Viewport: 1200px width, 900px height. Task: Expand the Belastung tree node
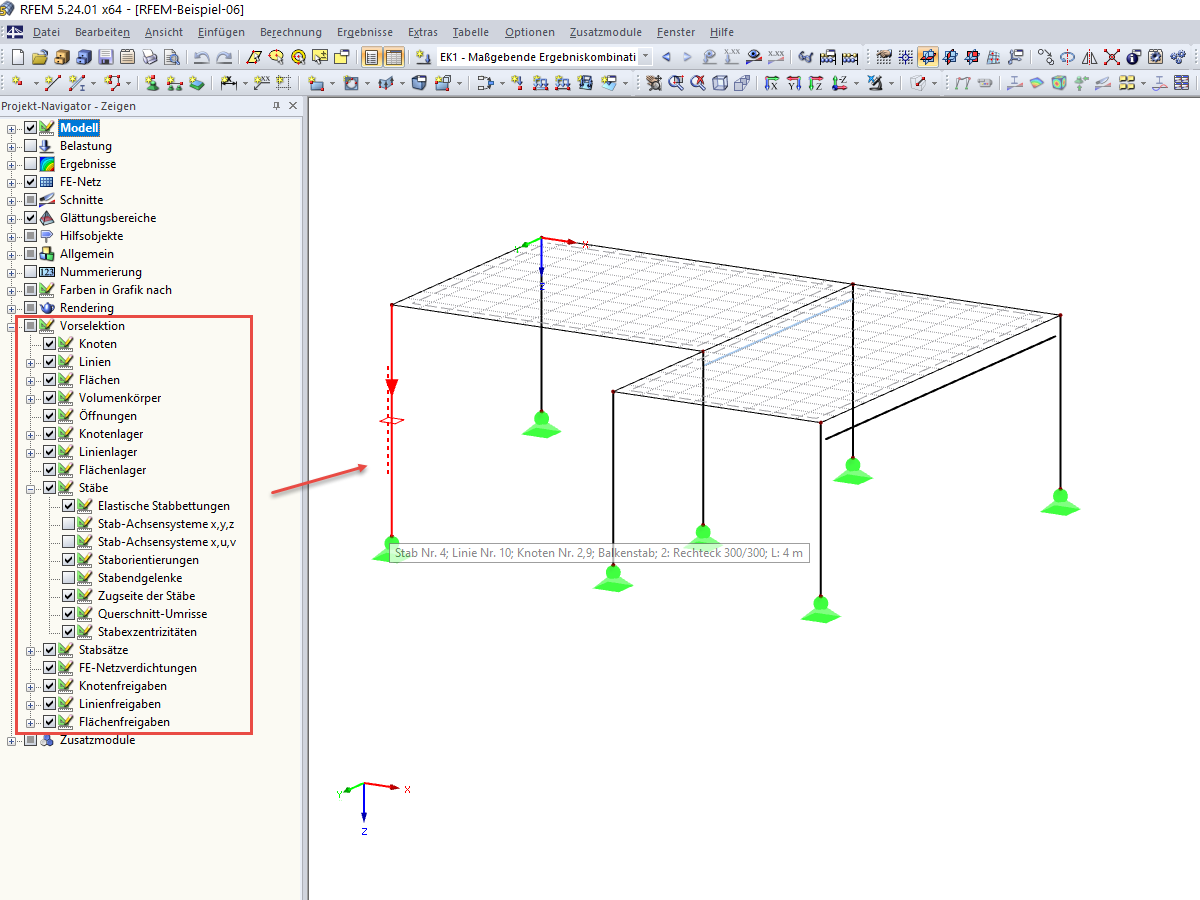12,146
